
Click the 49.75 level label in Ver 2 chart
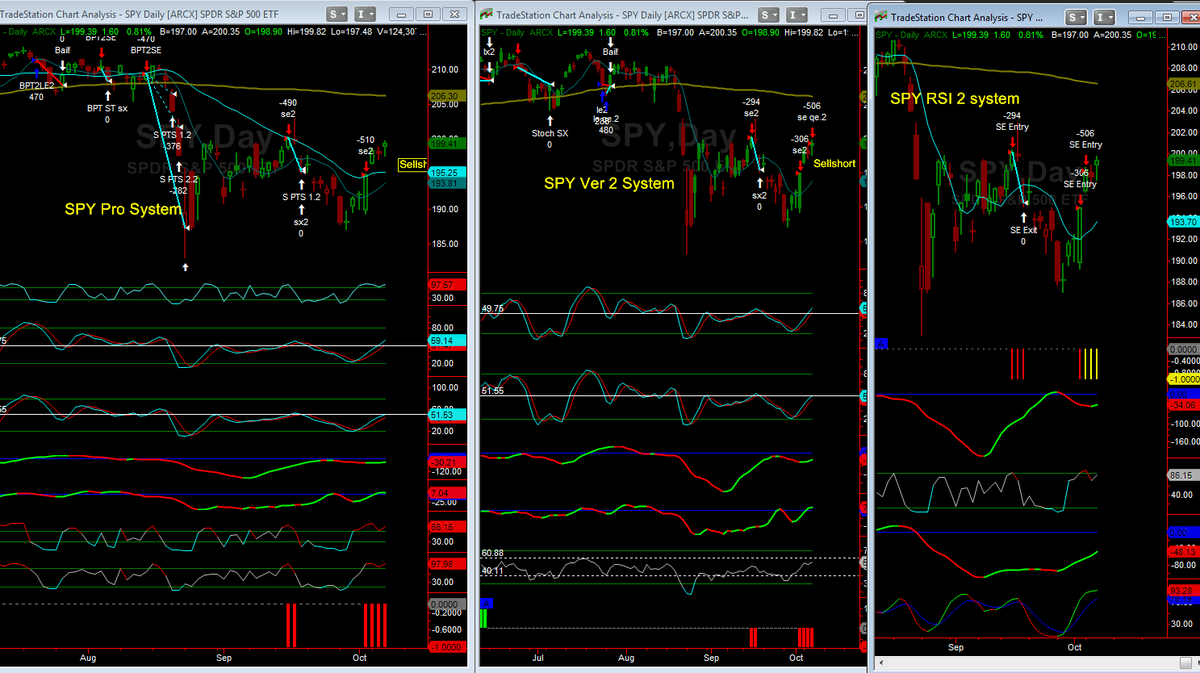click(492, 309)
